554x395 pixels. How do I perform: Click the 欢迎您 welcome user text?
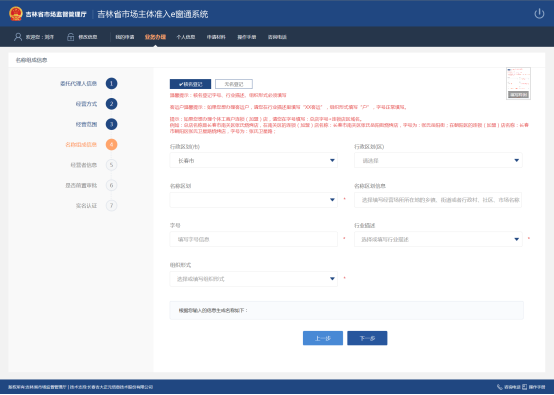coord(40,37)
